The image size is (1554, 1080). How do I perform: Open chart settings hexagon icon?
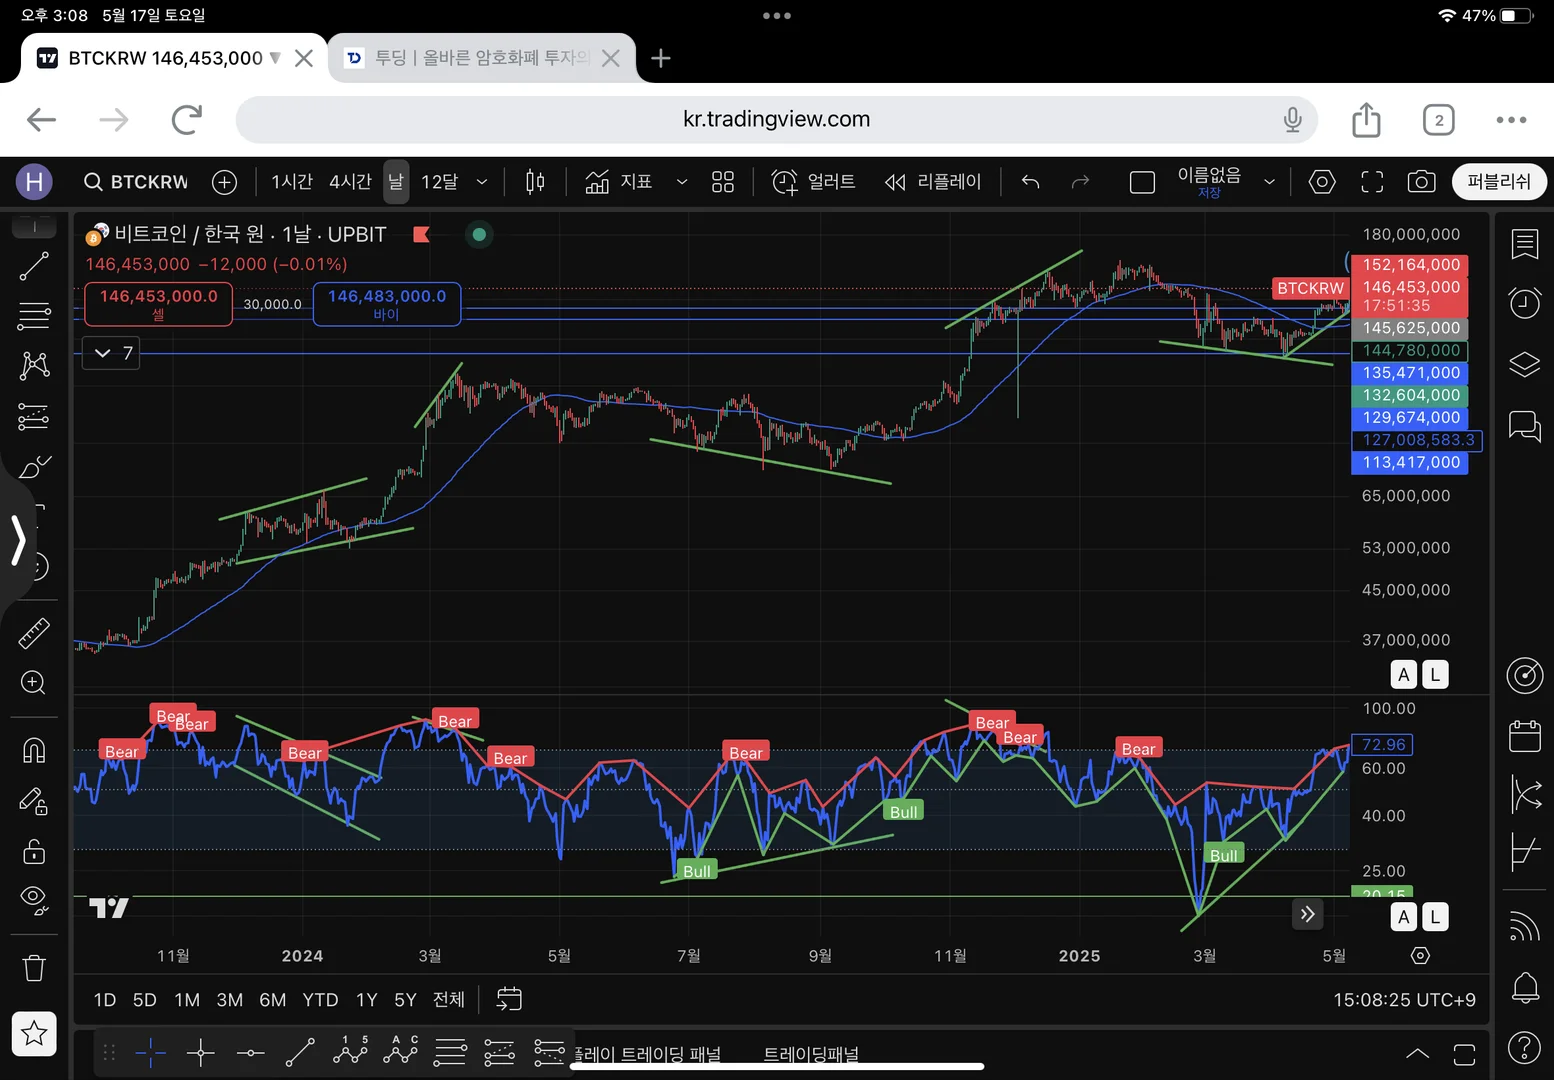click(x=1322, y=182)
